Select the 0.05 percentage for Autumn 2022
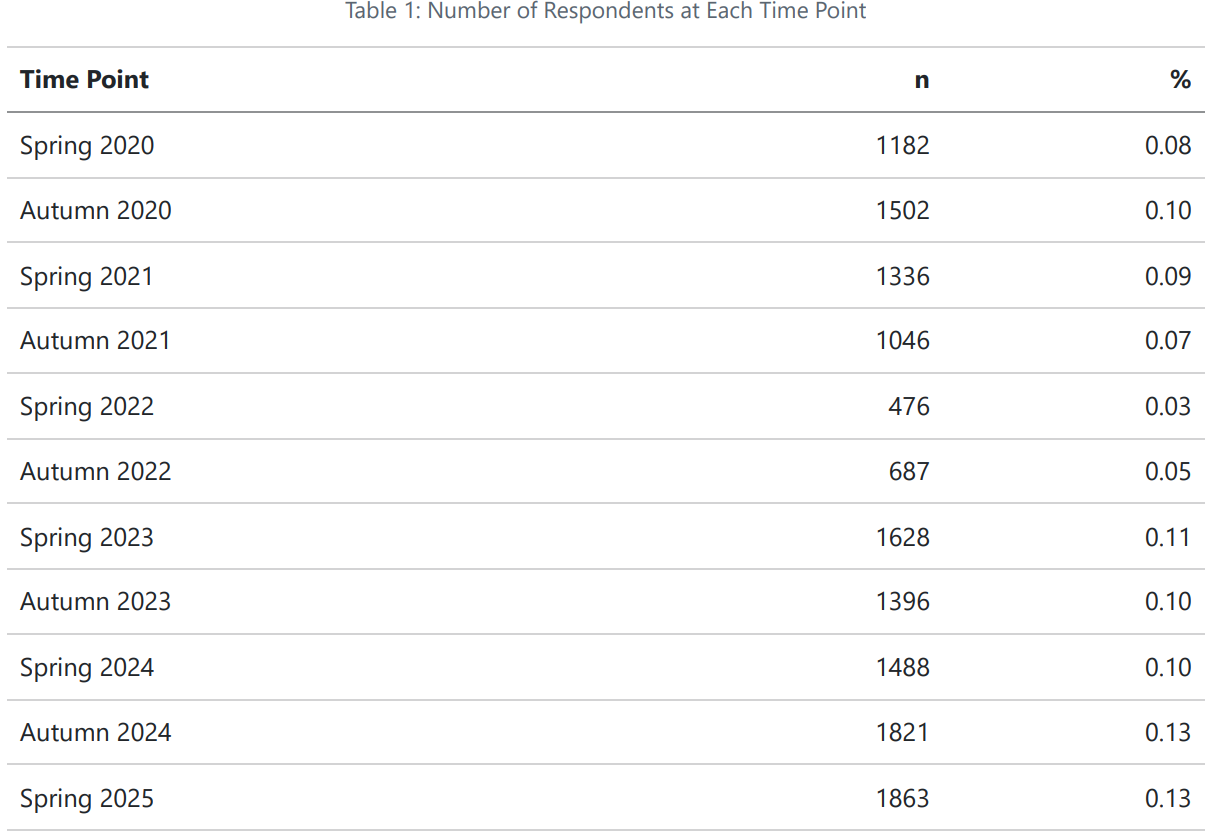Viewport: 1212px width, 835px height. [1167, 472]
